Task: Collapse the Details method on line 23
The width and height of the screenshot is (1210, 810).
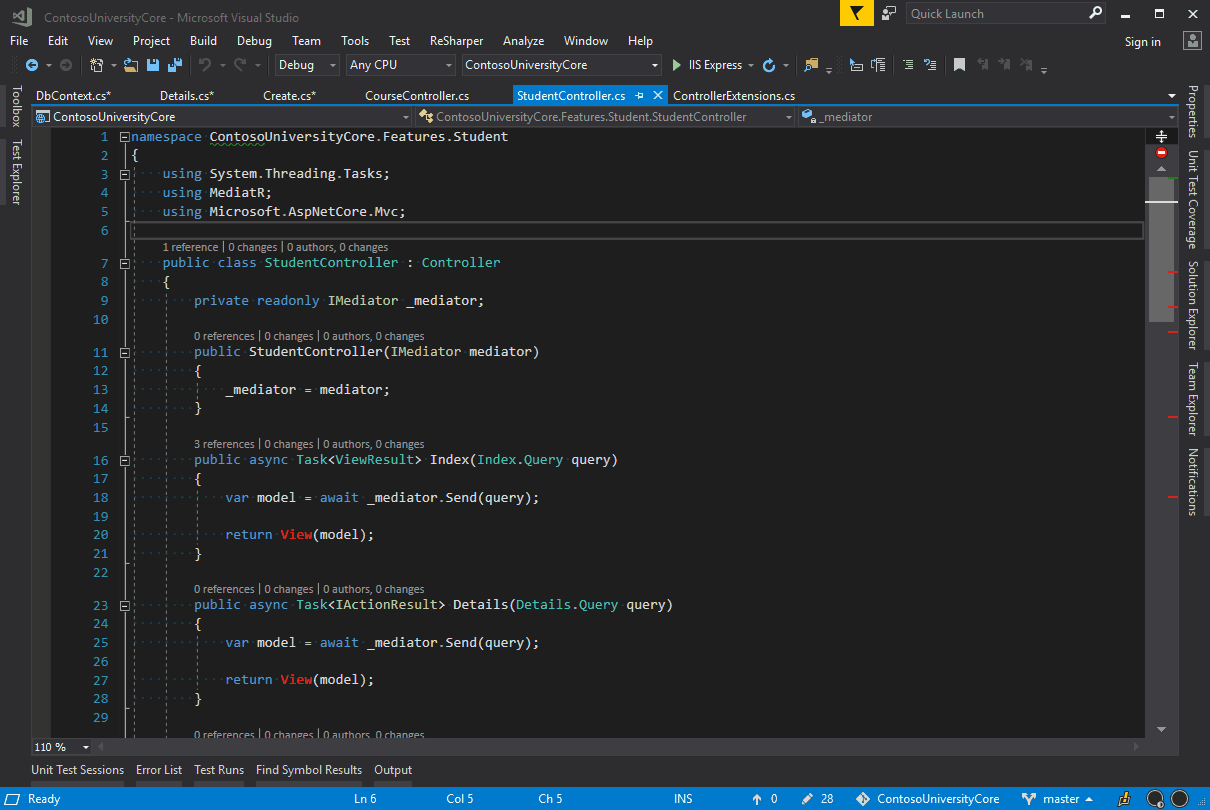Action: (x=124, y=606)
